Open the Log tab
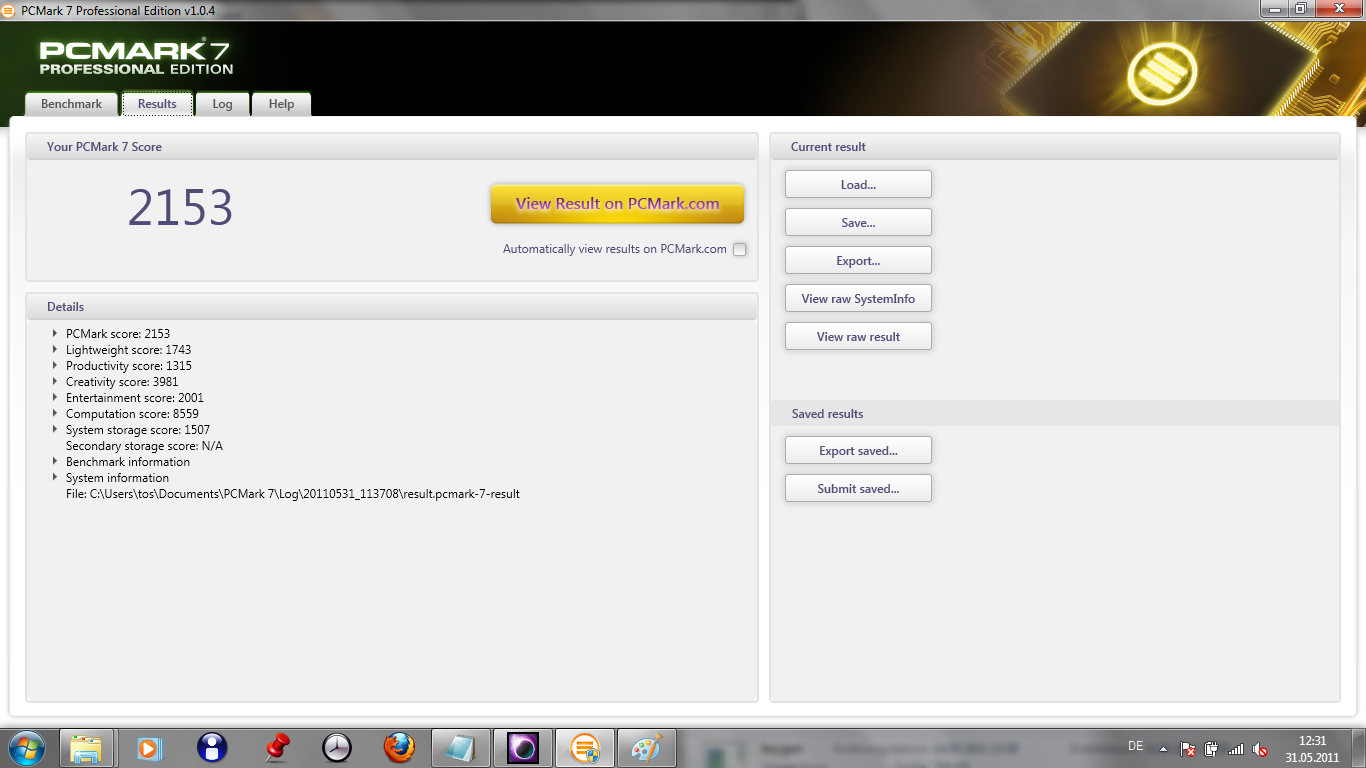The width and height of the screenshot is (1366, 768). click(x=222, y=104)
